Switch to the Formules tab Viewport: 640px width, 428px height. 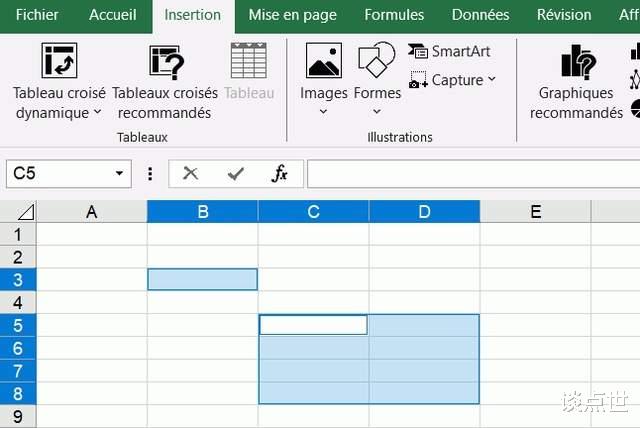tap(394, 15)
